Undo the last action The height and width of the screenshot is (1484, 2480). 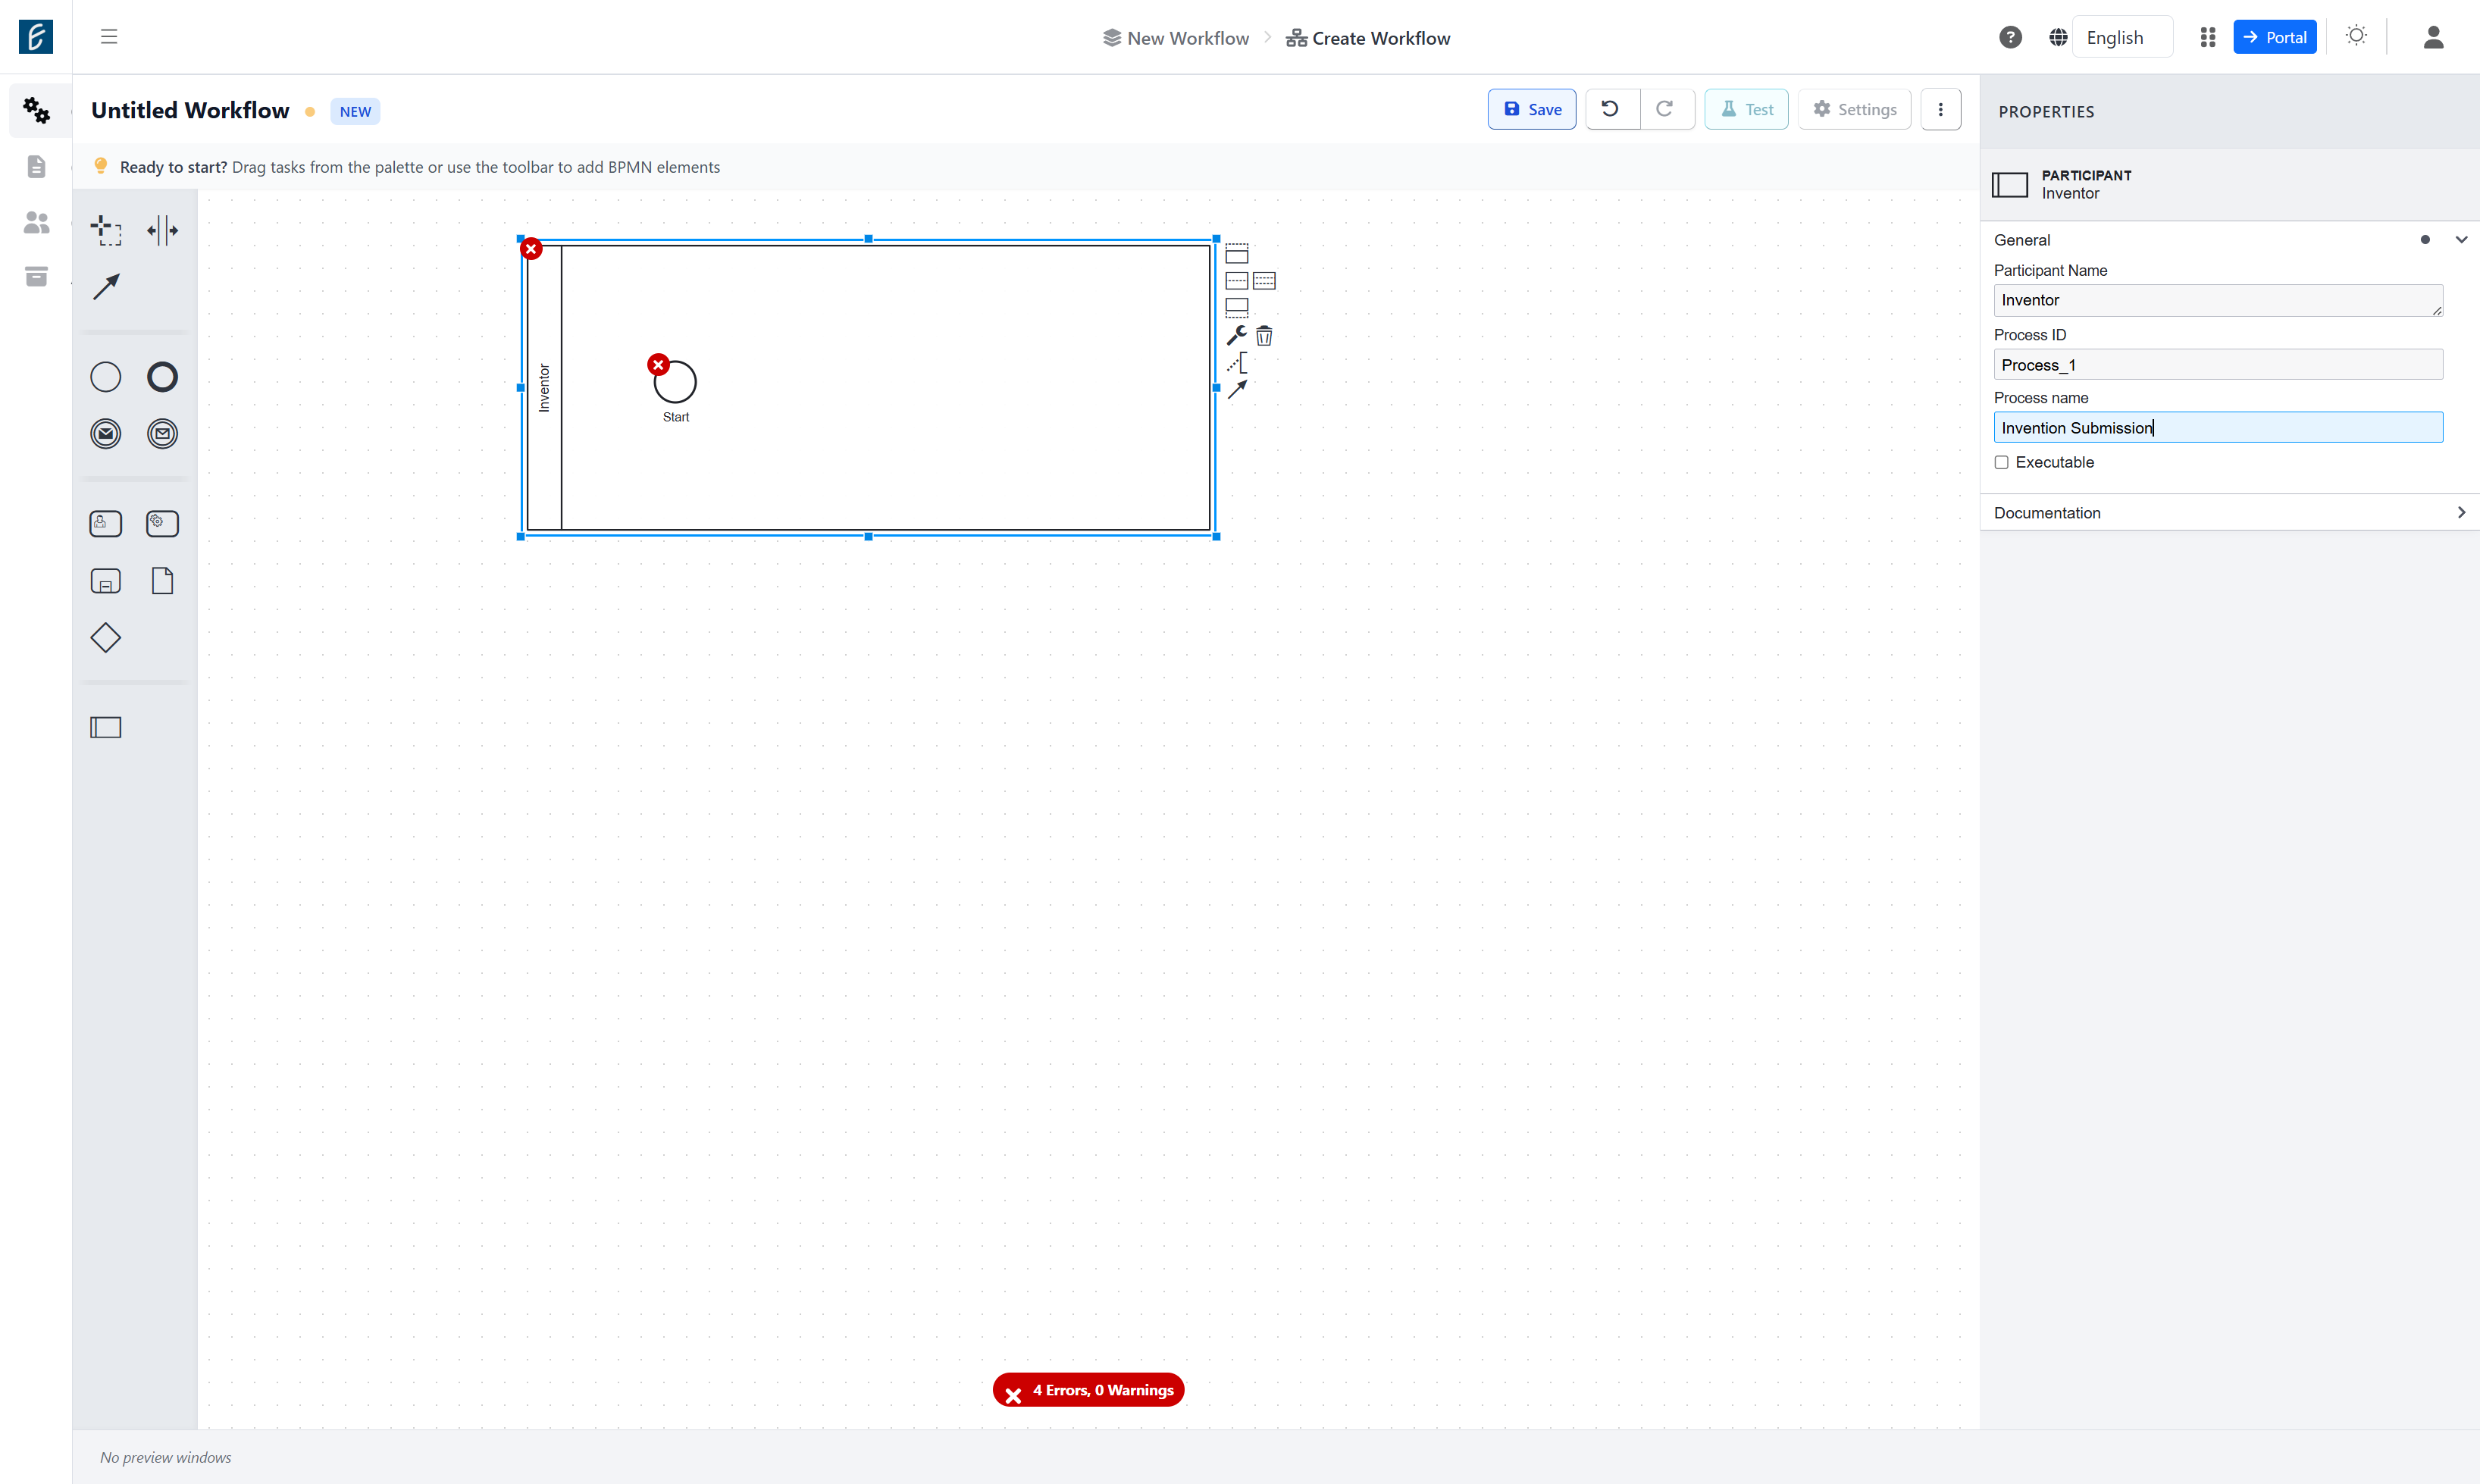pos(1611,109)
